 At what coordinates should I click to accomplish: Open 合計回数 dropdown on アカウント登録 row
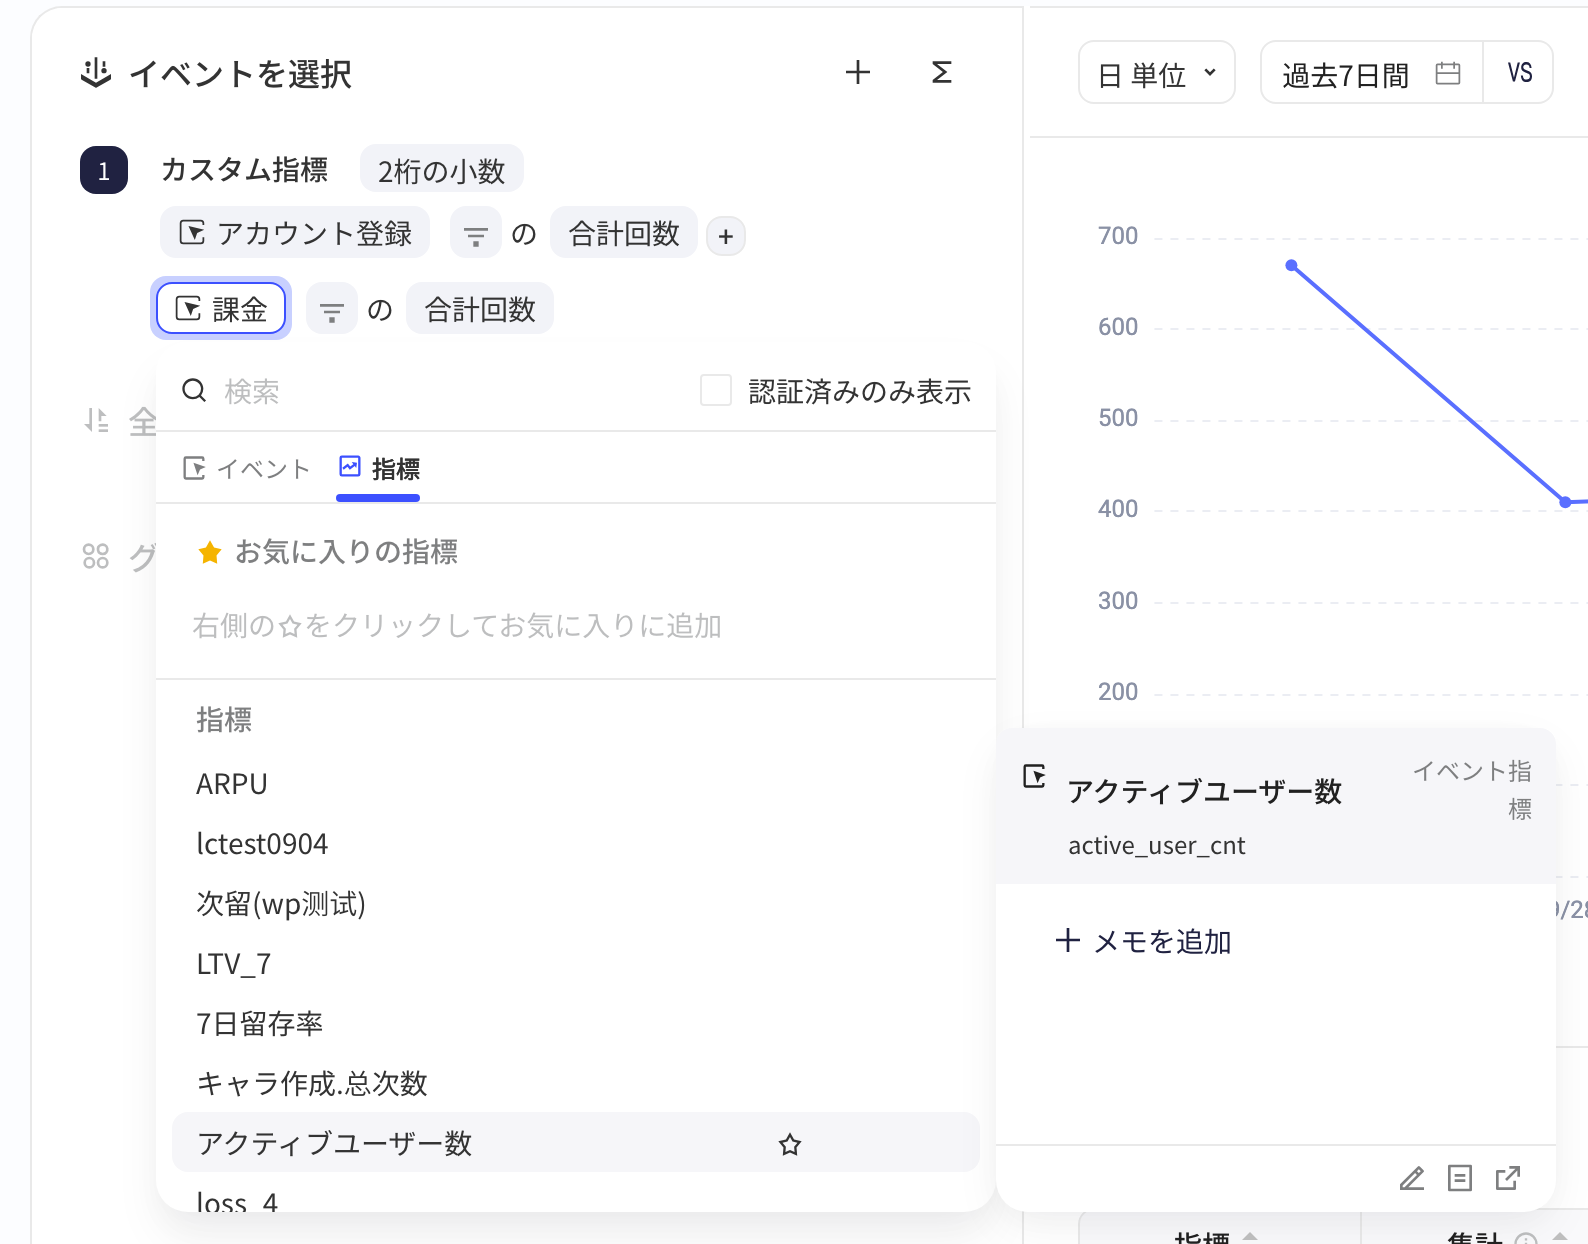click(624, 233)
